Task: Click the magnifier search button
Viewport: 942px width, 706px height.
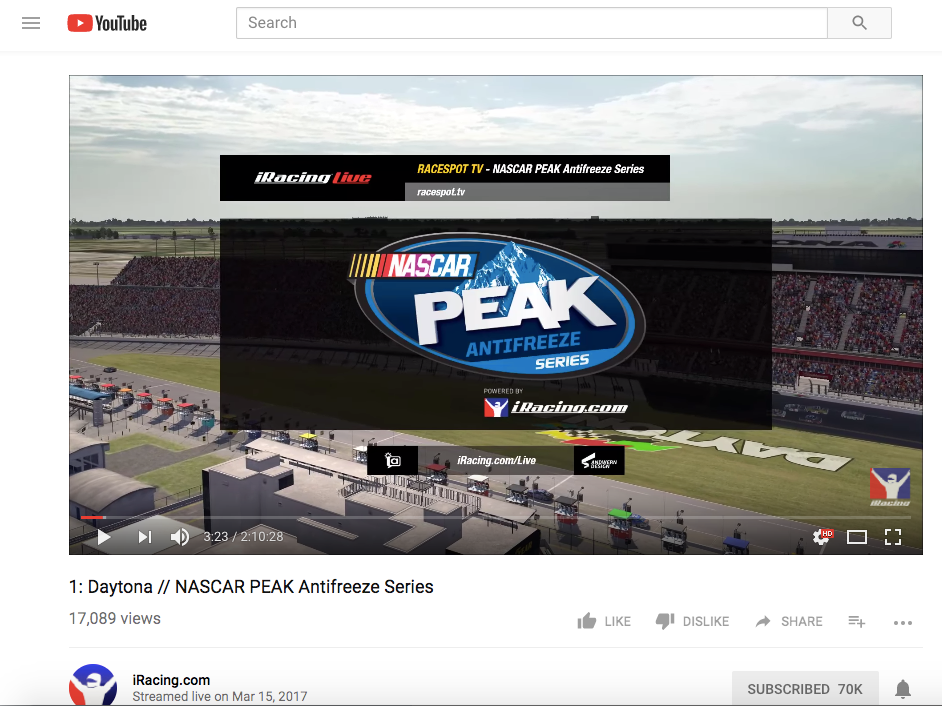Action: tap(859, 23)
